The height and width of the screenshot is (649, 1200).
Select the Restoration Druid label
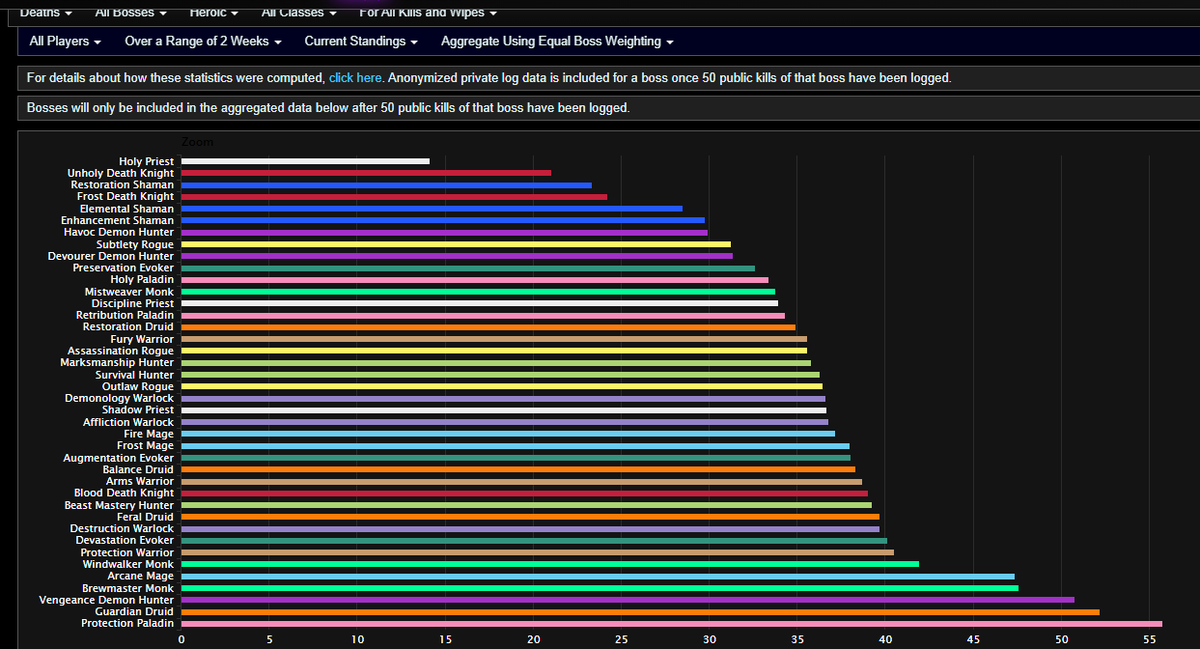click(128, 327)
